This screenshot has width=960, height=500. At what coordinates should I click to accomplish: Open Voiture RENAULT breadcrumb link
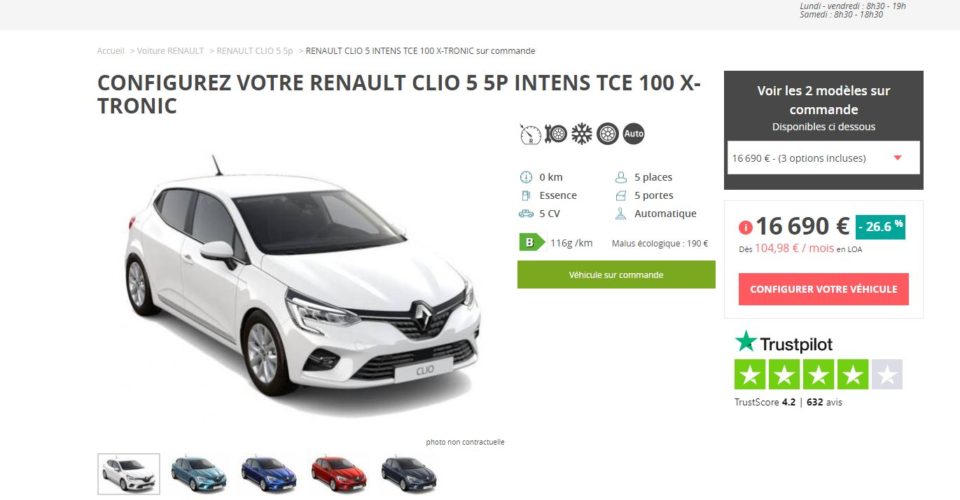(x=170, y=51)
